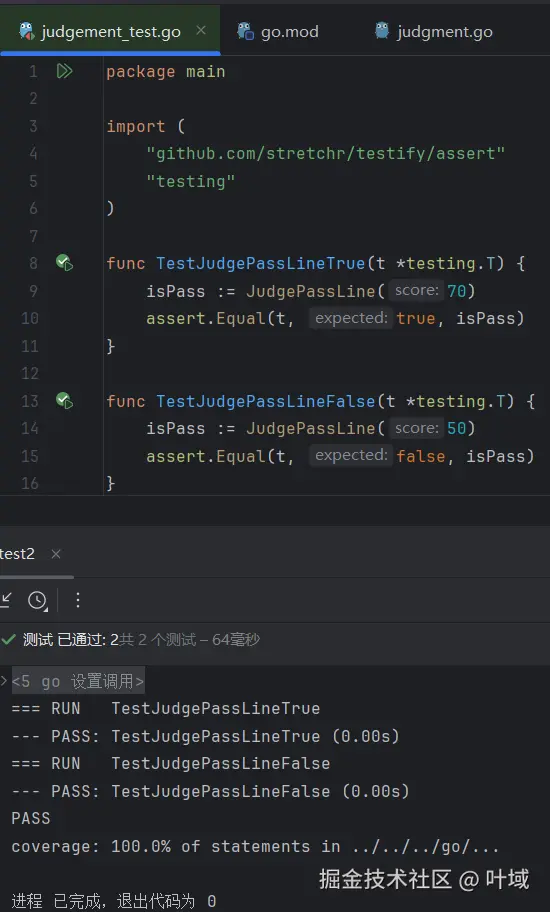Viewport: 550px width, 912px height.
Task: Click the testify/assert import string
Action: (x=326, y=154)
